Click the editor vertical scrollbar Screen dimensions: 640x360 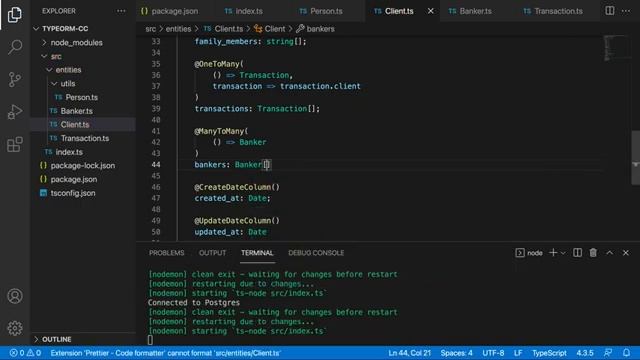(636, 158)
